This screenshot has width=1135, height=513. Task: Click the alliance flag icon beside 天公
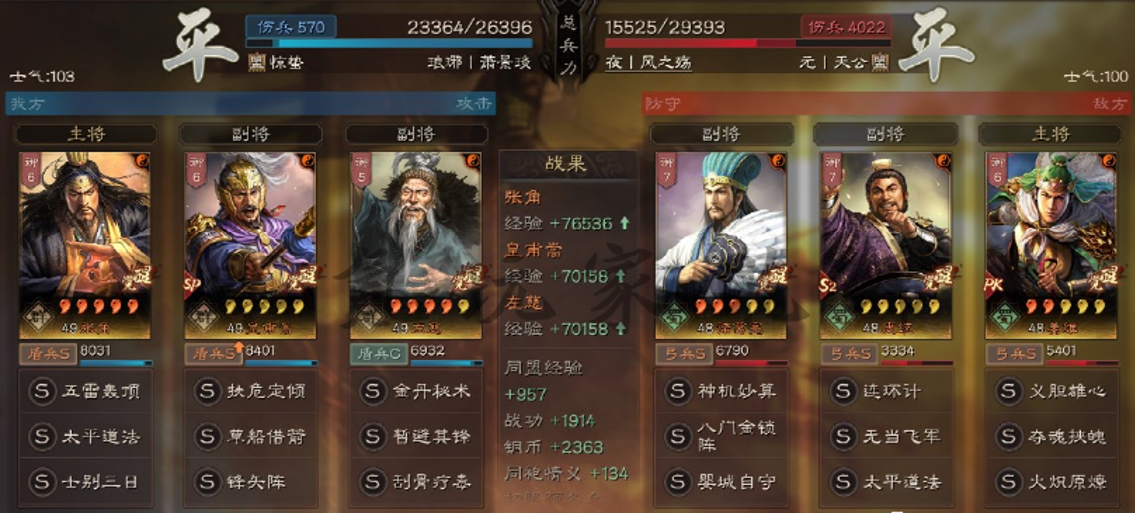point(880,62)
